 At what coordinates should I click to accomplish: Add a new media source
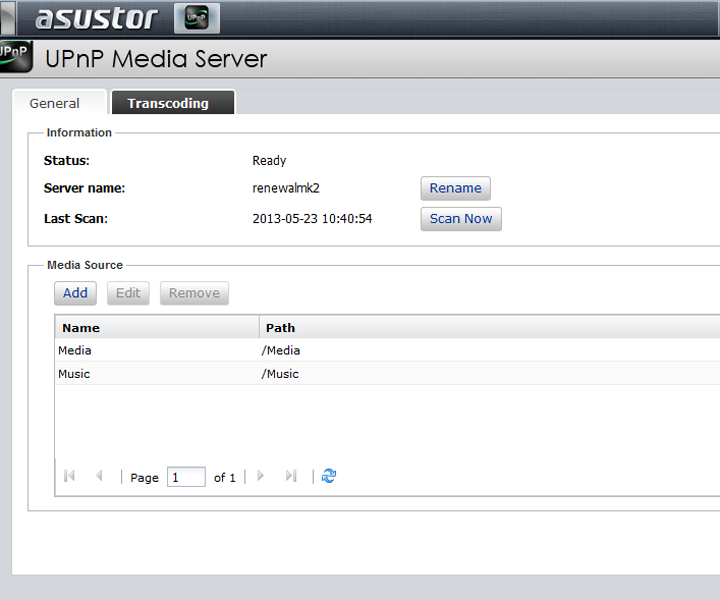(75, 293)
